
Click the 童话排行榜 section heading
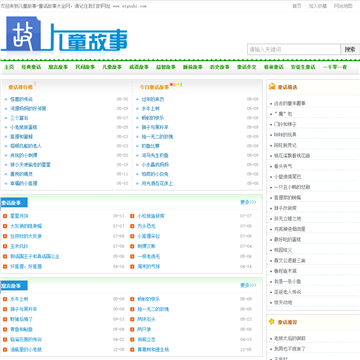tap(21, 87)
